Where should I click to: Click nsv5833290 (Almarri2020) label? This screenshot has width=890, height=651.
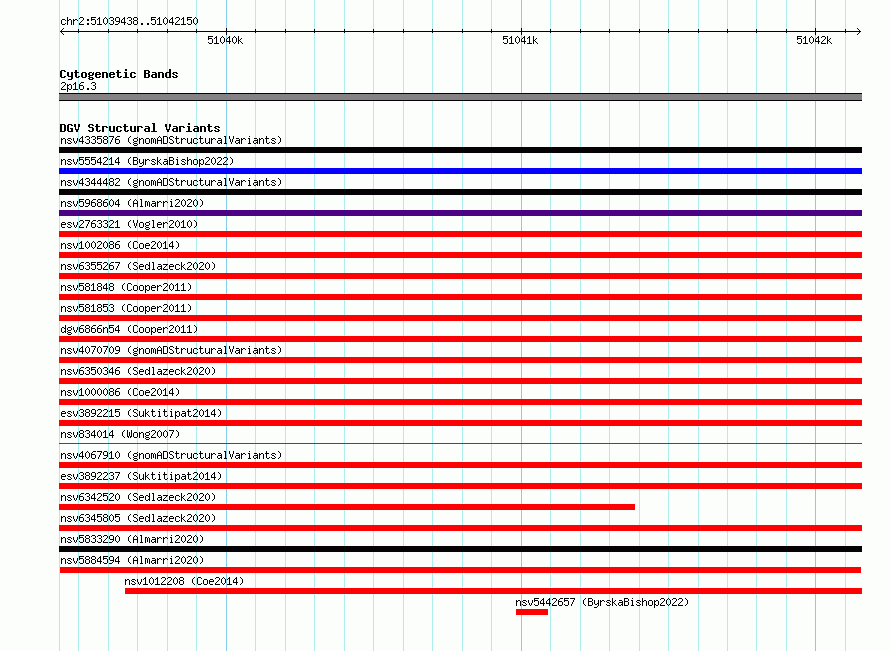click(x=132, y=539)
